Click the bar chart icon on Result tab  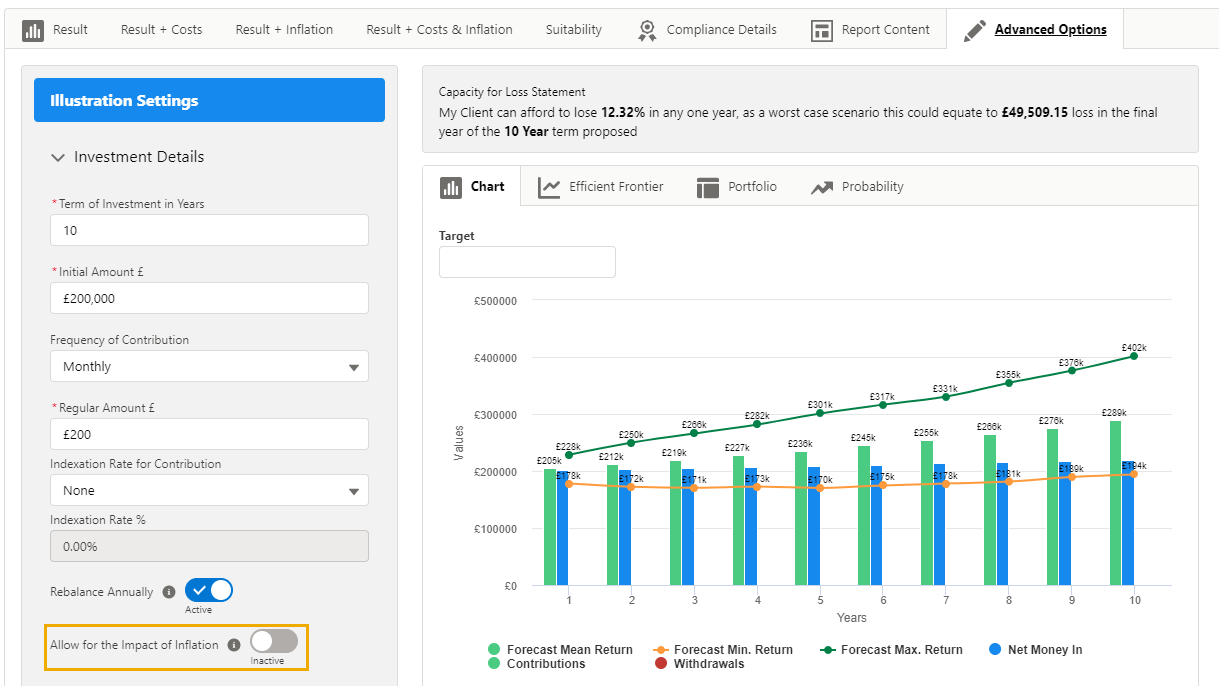pyautogui.click(x=33, y=30)
